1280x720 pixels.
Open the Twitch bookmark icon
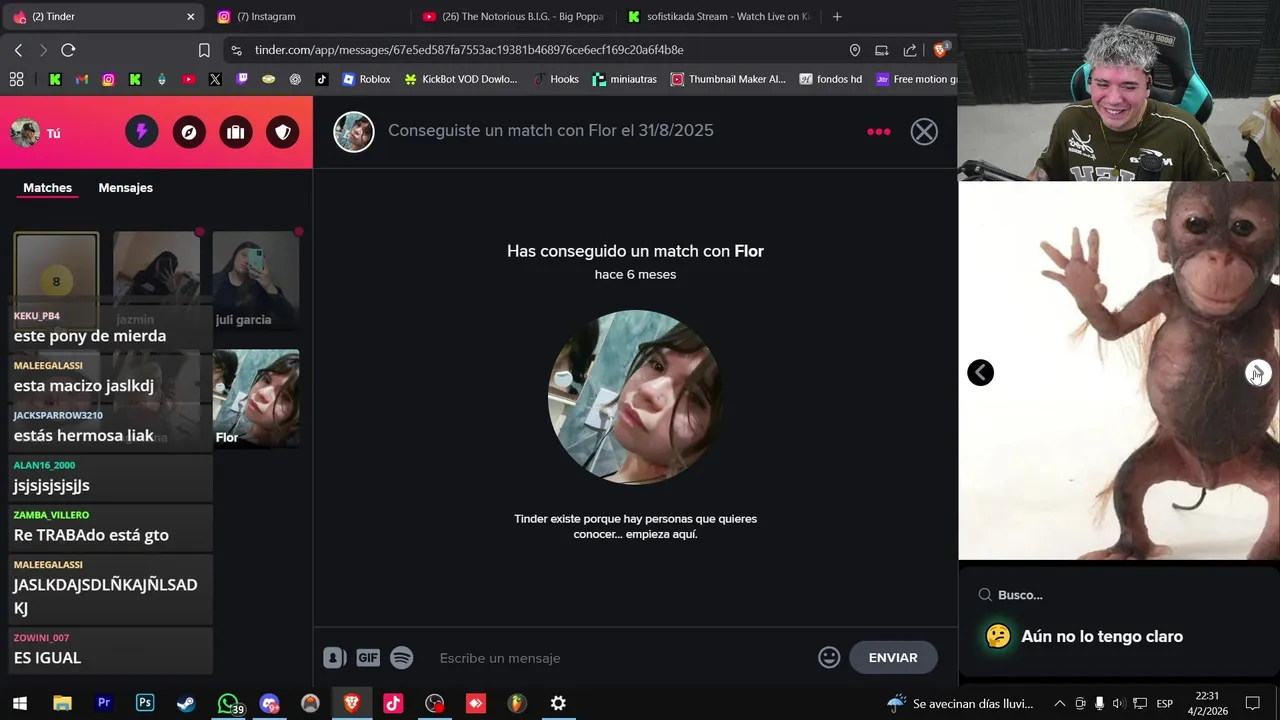click(242, 79)
